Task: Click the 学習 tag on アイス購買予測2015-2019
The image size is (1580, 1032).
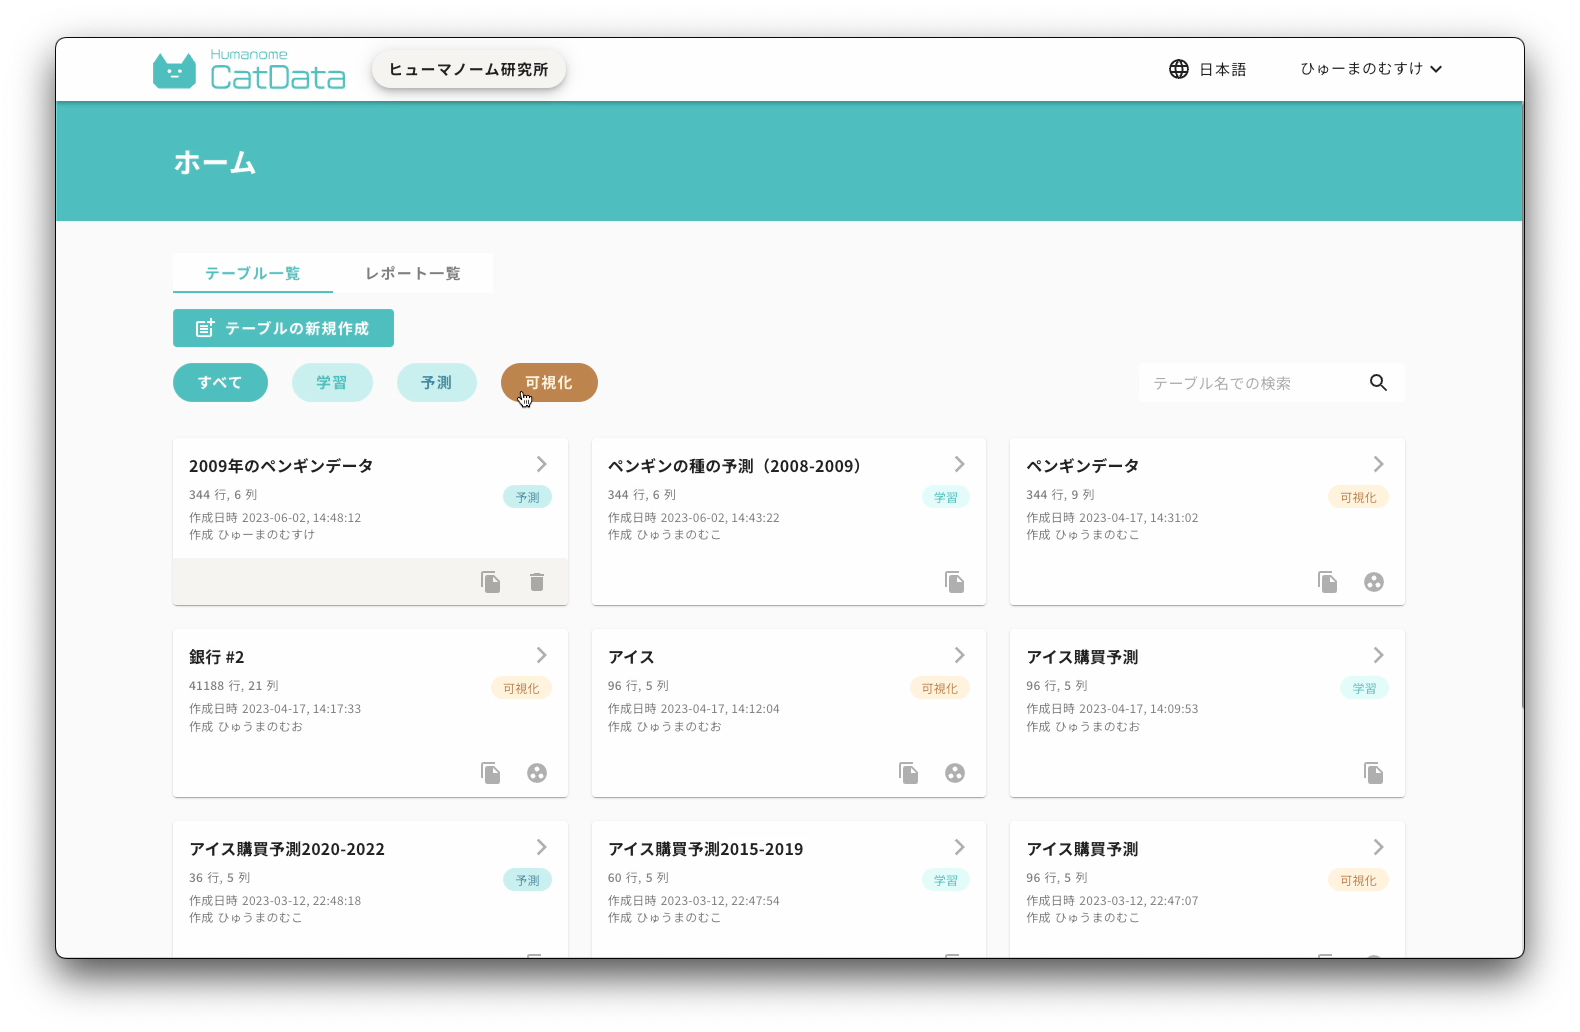Action: click(945, 880)
